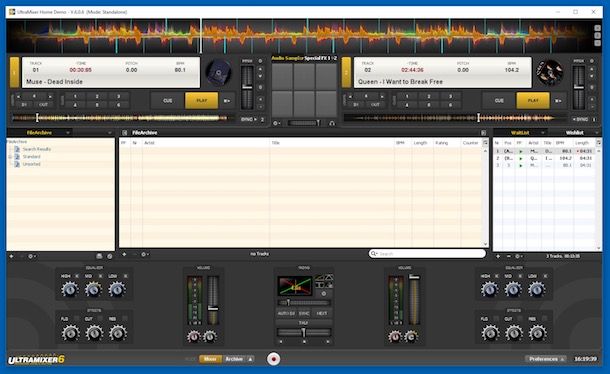Viewport: 610px width, 374px height.
Task: Open FileArchive track list gear menu
Action: click(x=144, y=254)
